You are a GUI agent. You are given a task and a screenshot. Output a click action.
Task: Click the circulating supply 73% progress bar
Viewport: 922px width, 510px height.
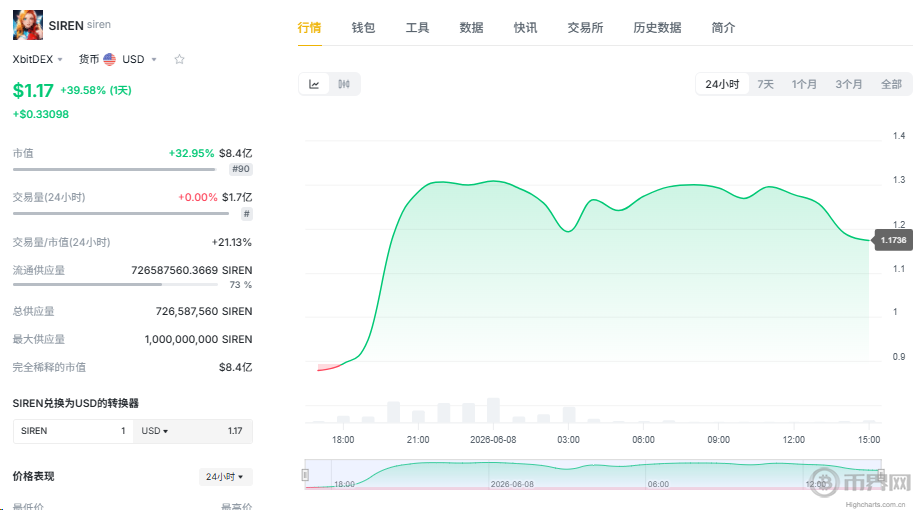[115, 285]
